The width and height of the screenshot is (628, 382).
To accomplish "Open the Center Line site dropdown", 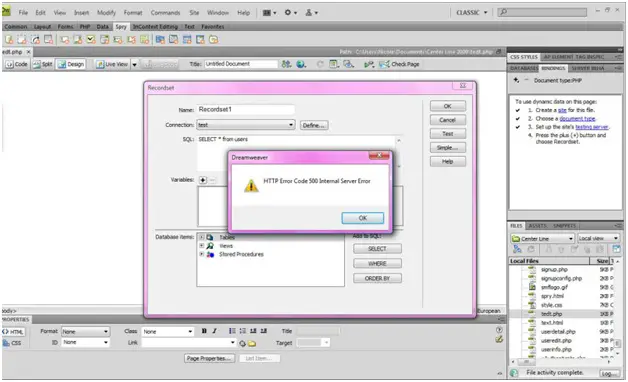I will (542, 239).
